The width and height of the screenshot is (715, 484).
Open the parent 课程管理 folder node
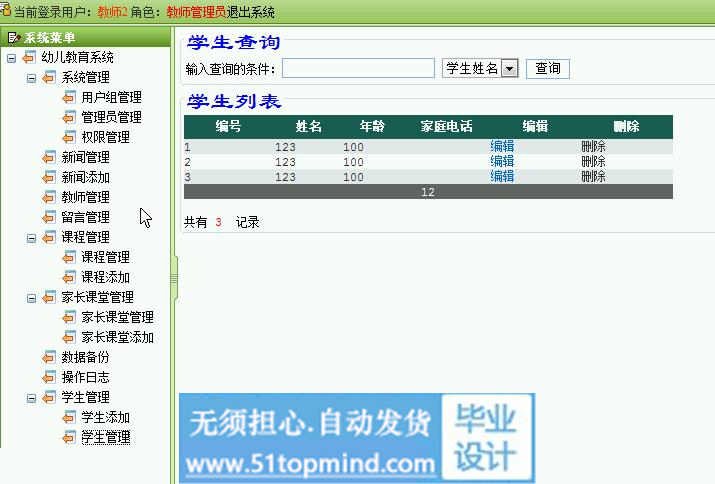click(x=85, y=238)
